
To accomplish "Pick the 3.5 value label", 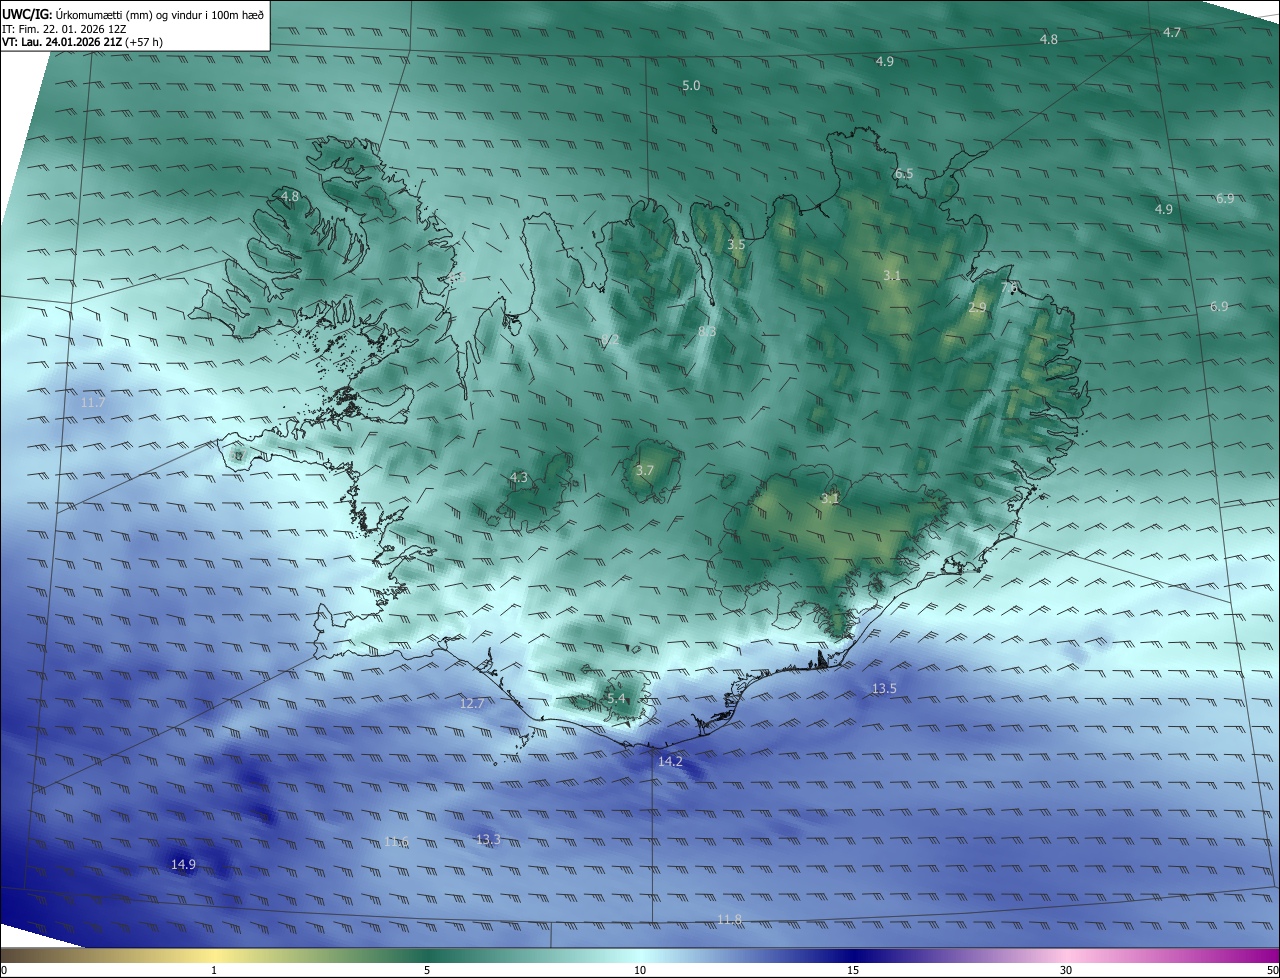I will (736, 245).
